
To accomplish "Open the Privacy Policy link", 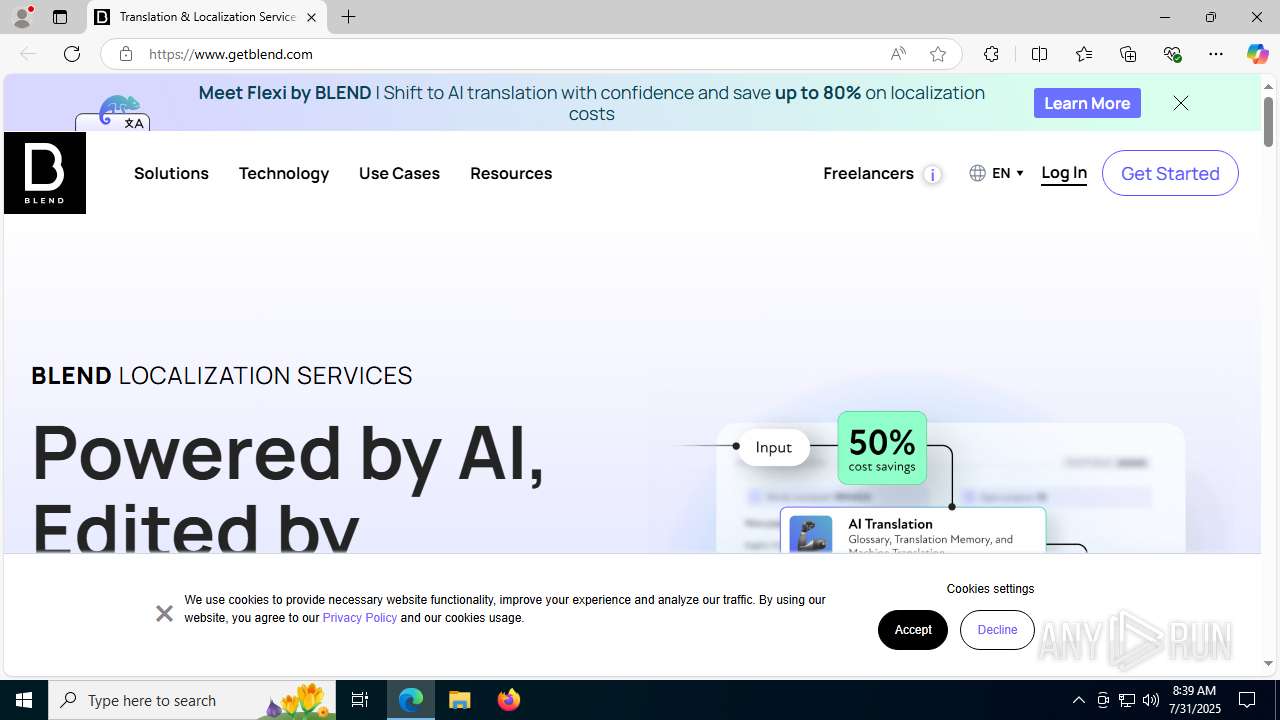I will (x=360, y=618).
